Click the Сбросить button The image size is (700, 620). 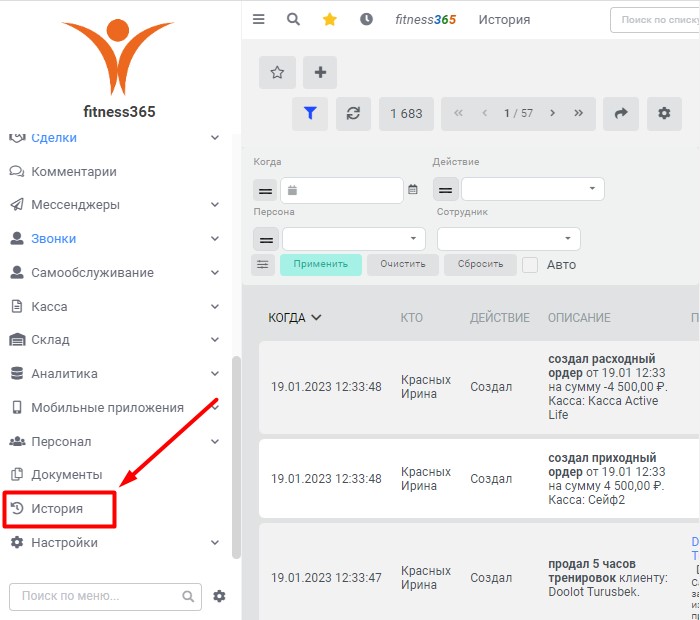pyautogui.click(x=480, y=264)
